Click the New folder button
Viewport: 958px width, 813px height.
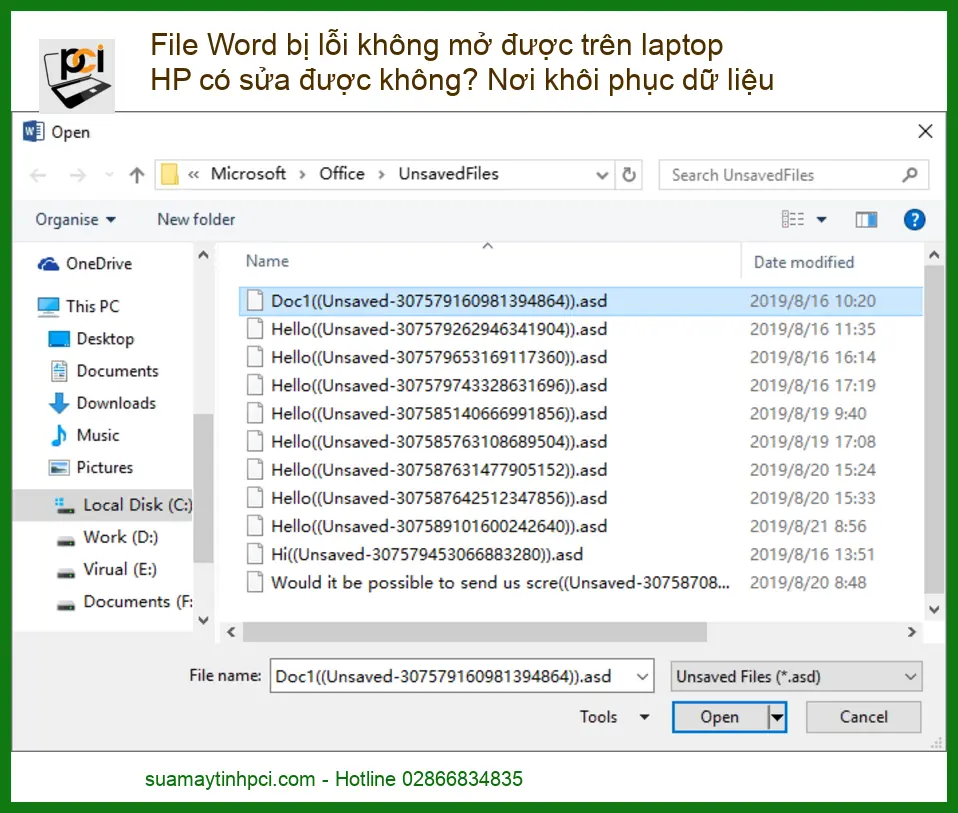[x=195, y=219]
